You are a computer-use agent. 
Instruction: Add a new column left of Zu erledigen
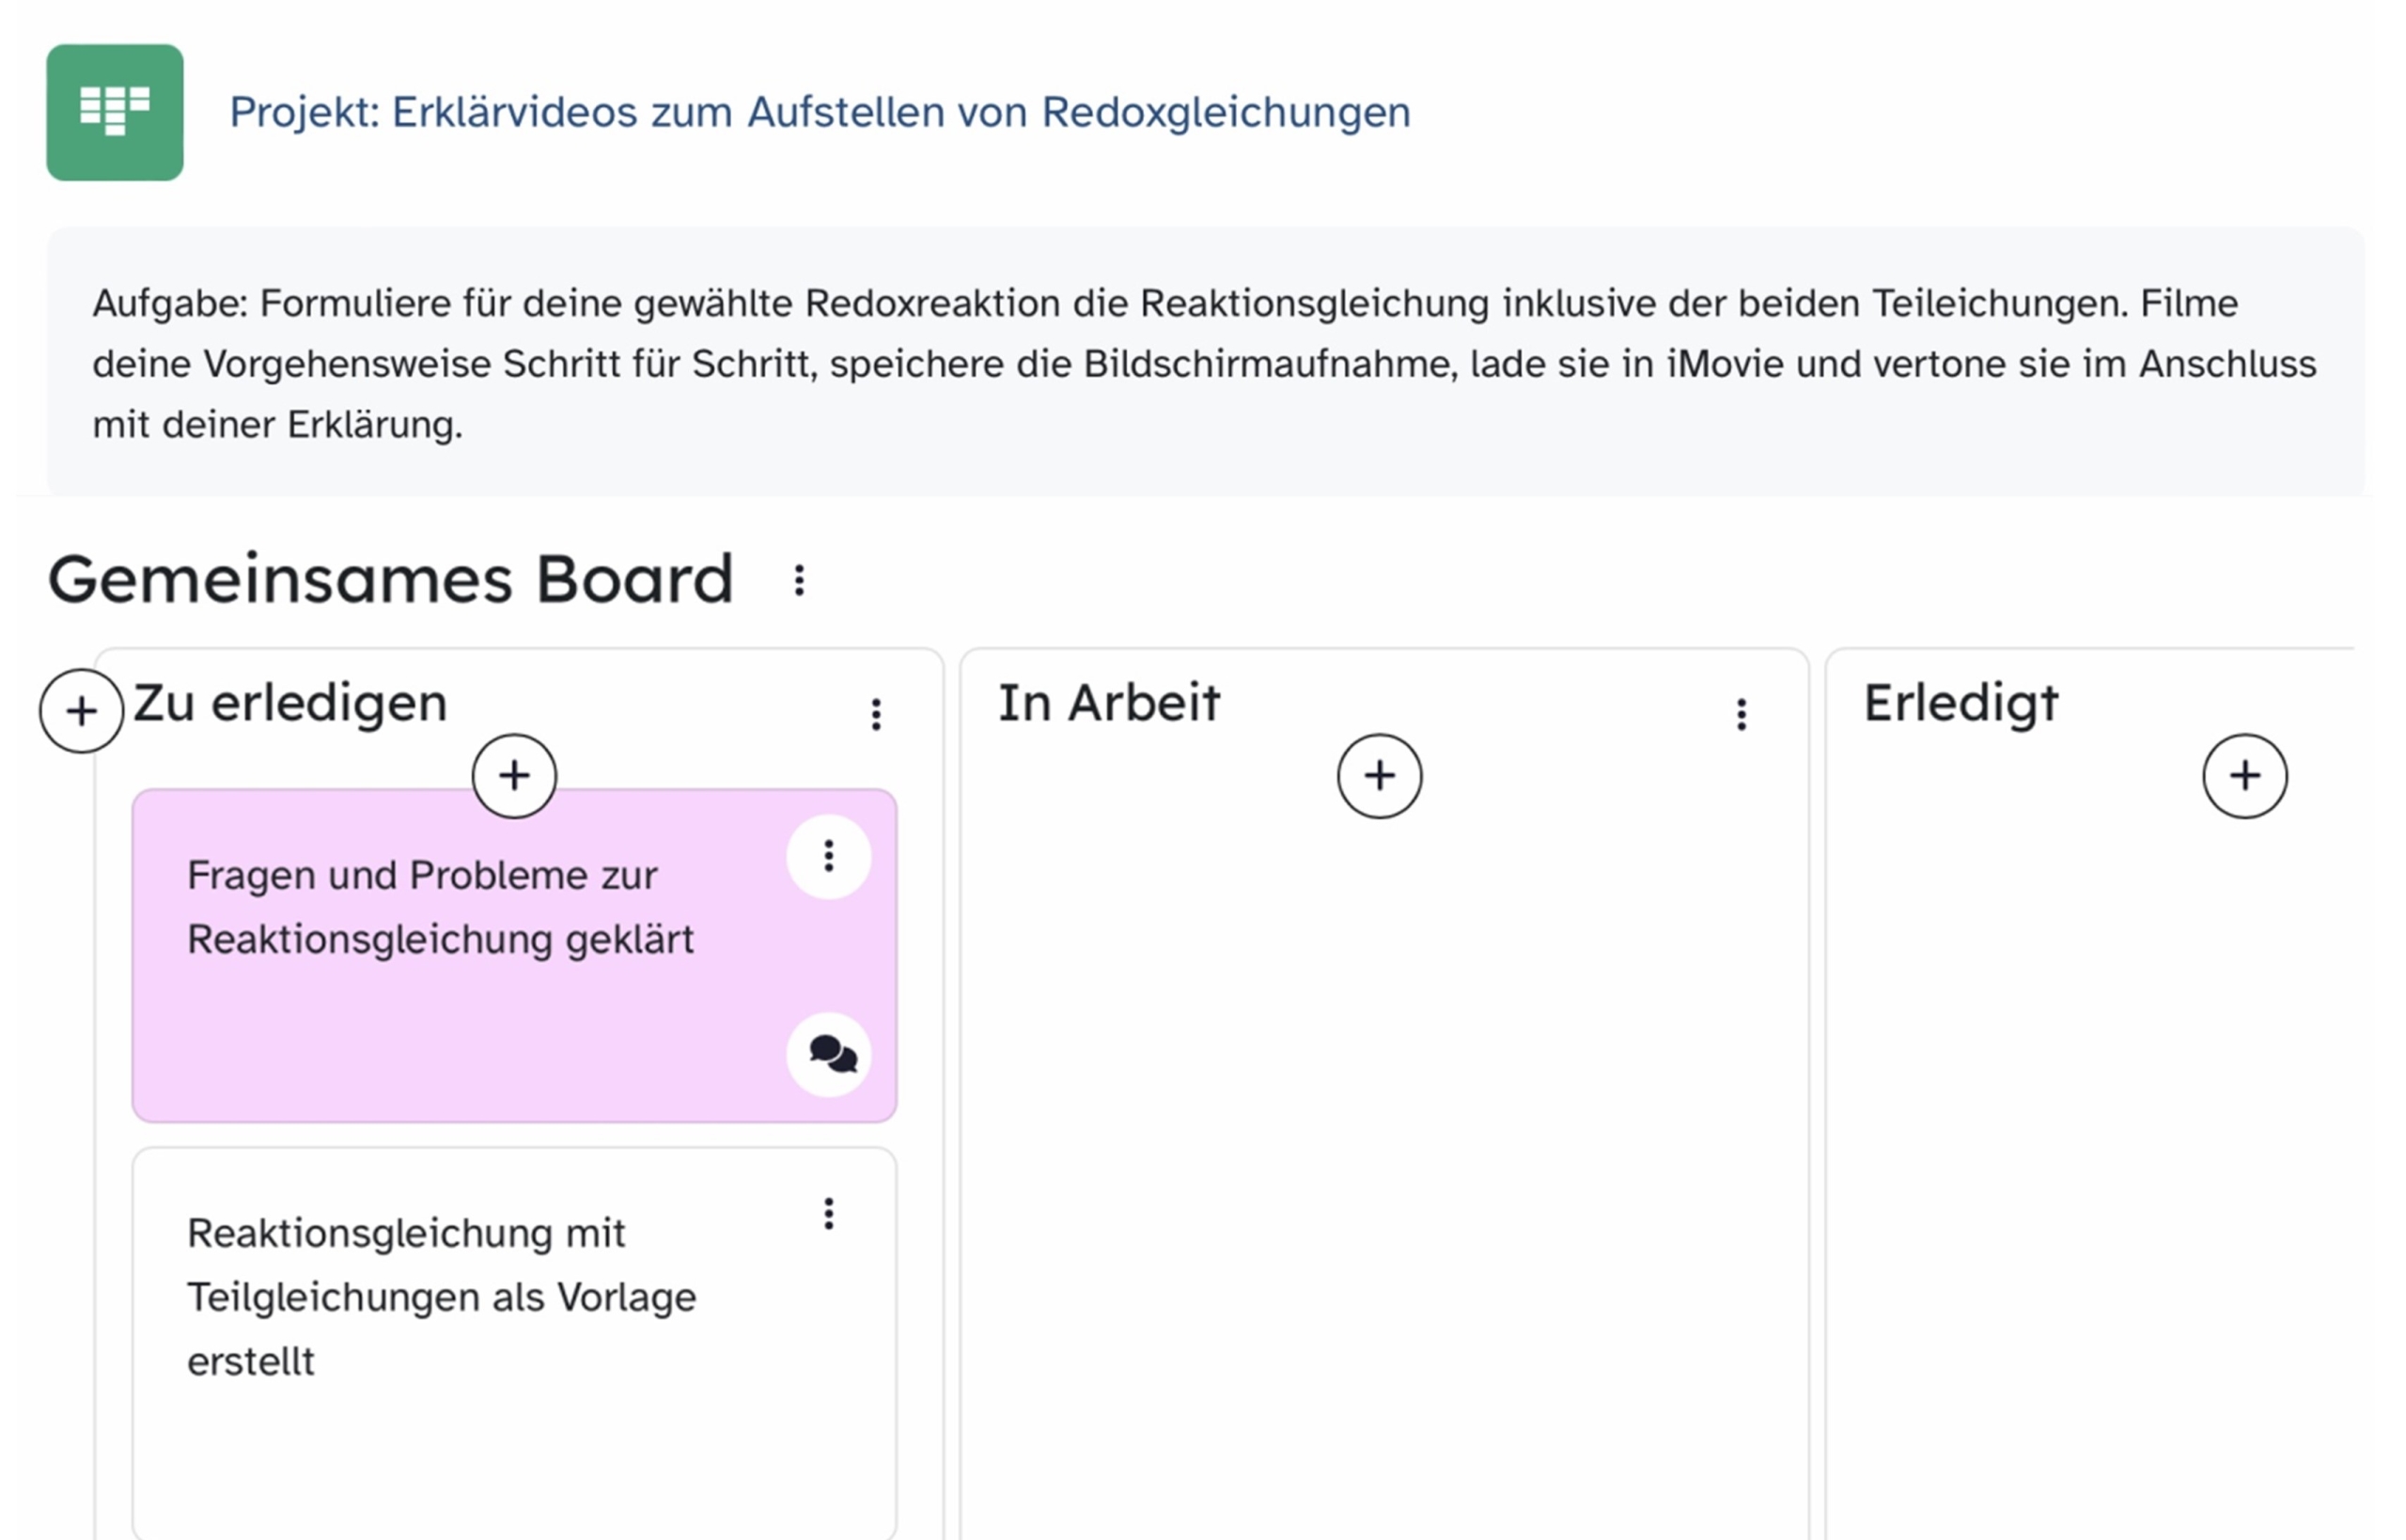82,711
